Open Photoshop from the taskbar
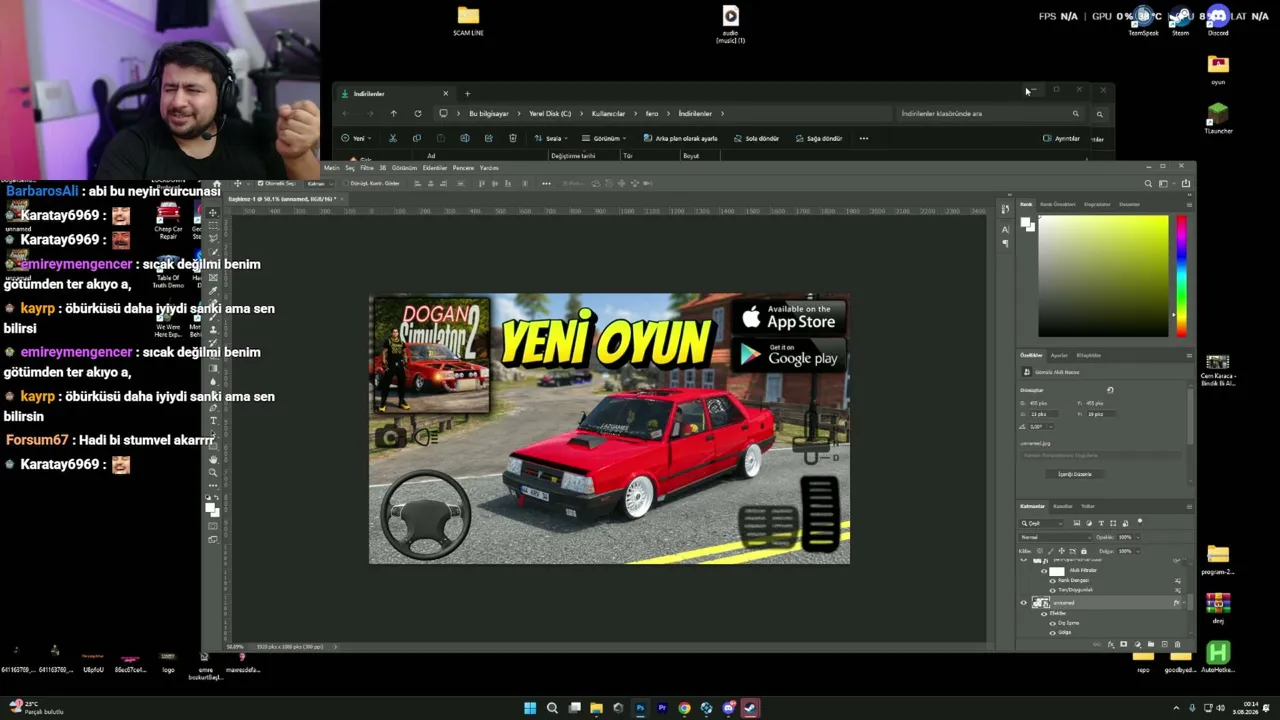The image size is (1280, 720). click(x=640, y=708)
